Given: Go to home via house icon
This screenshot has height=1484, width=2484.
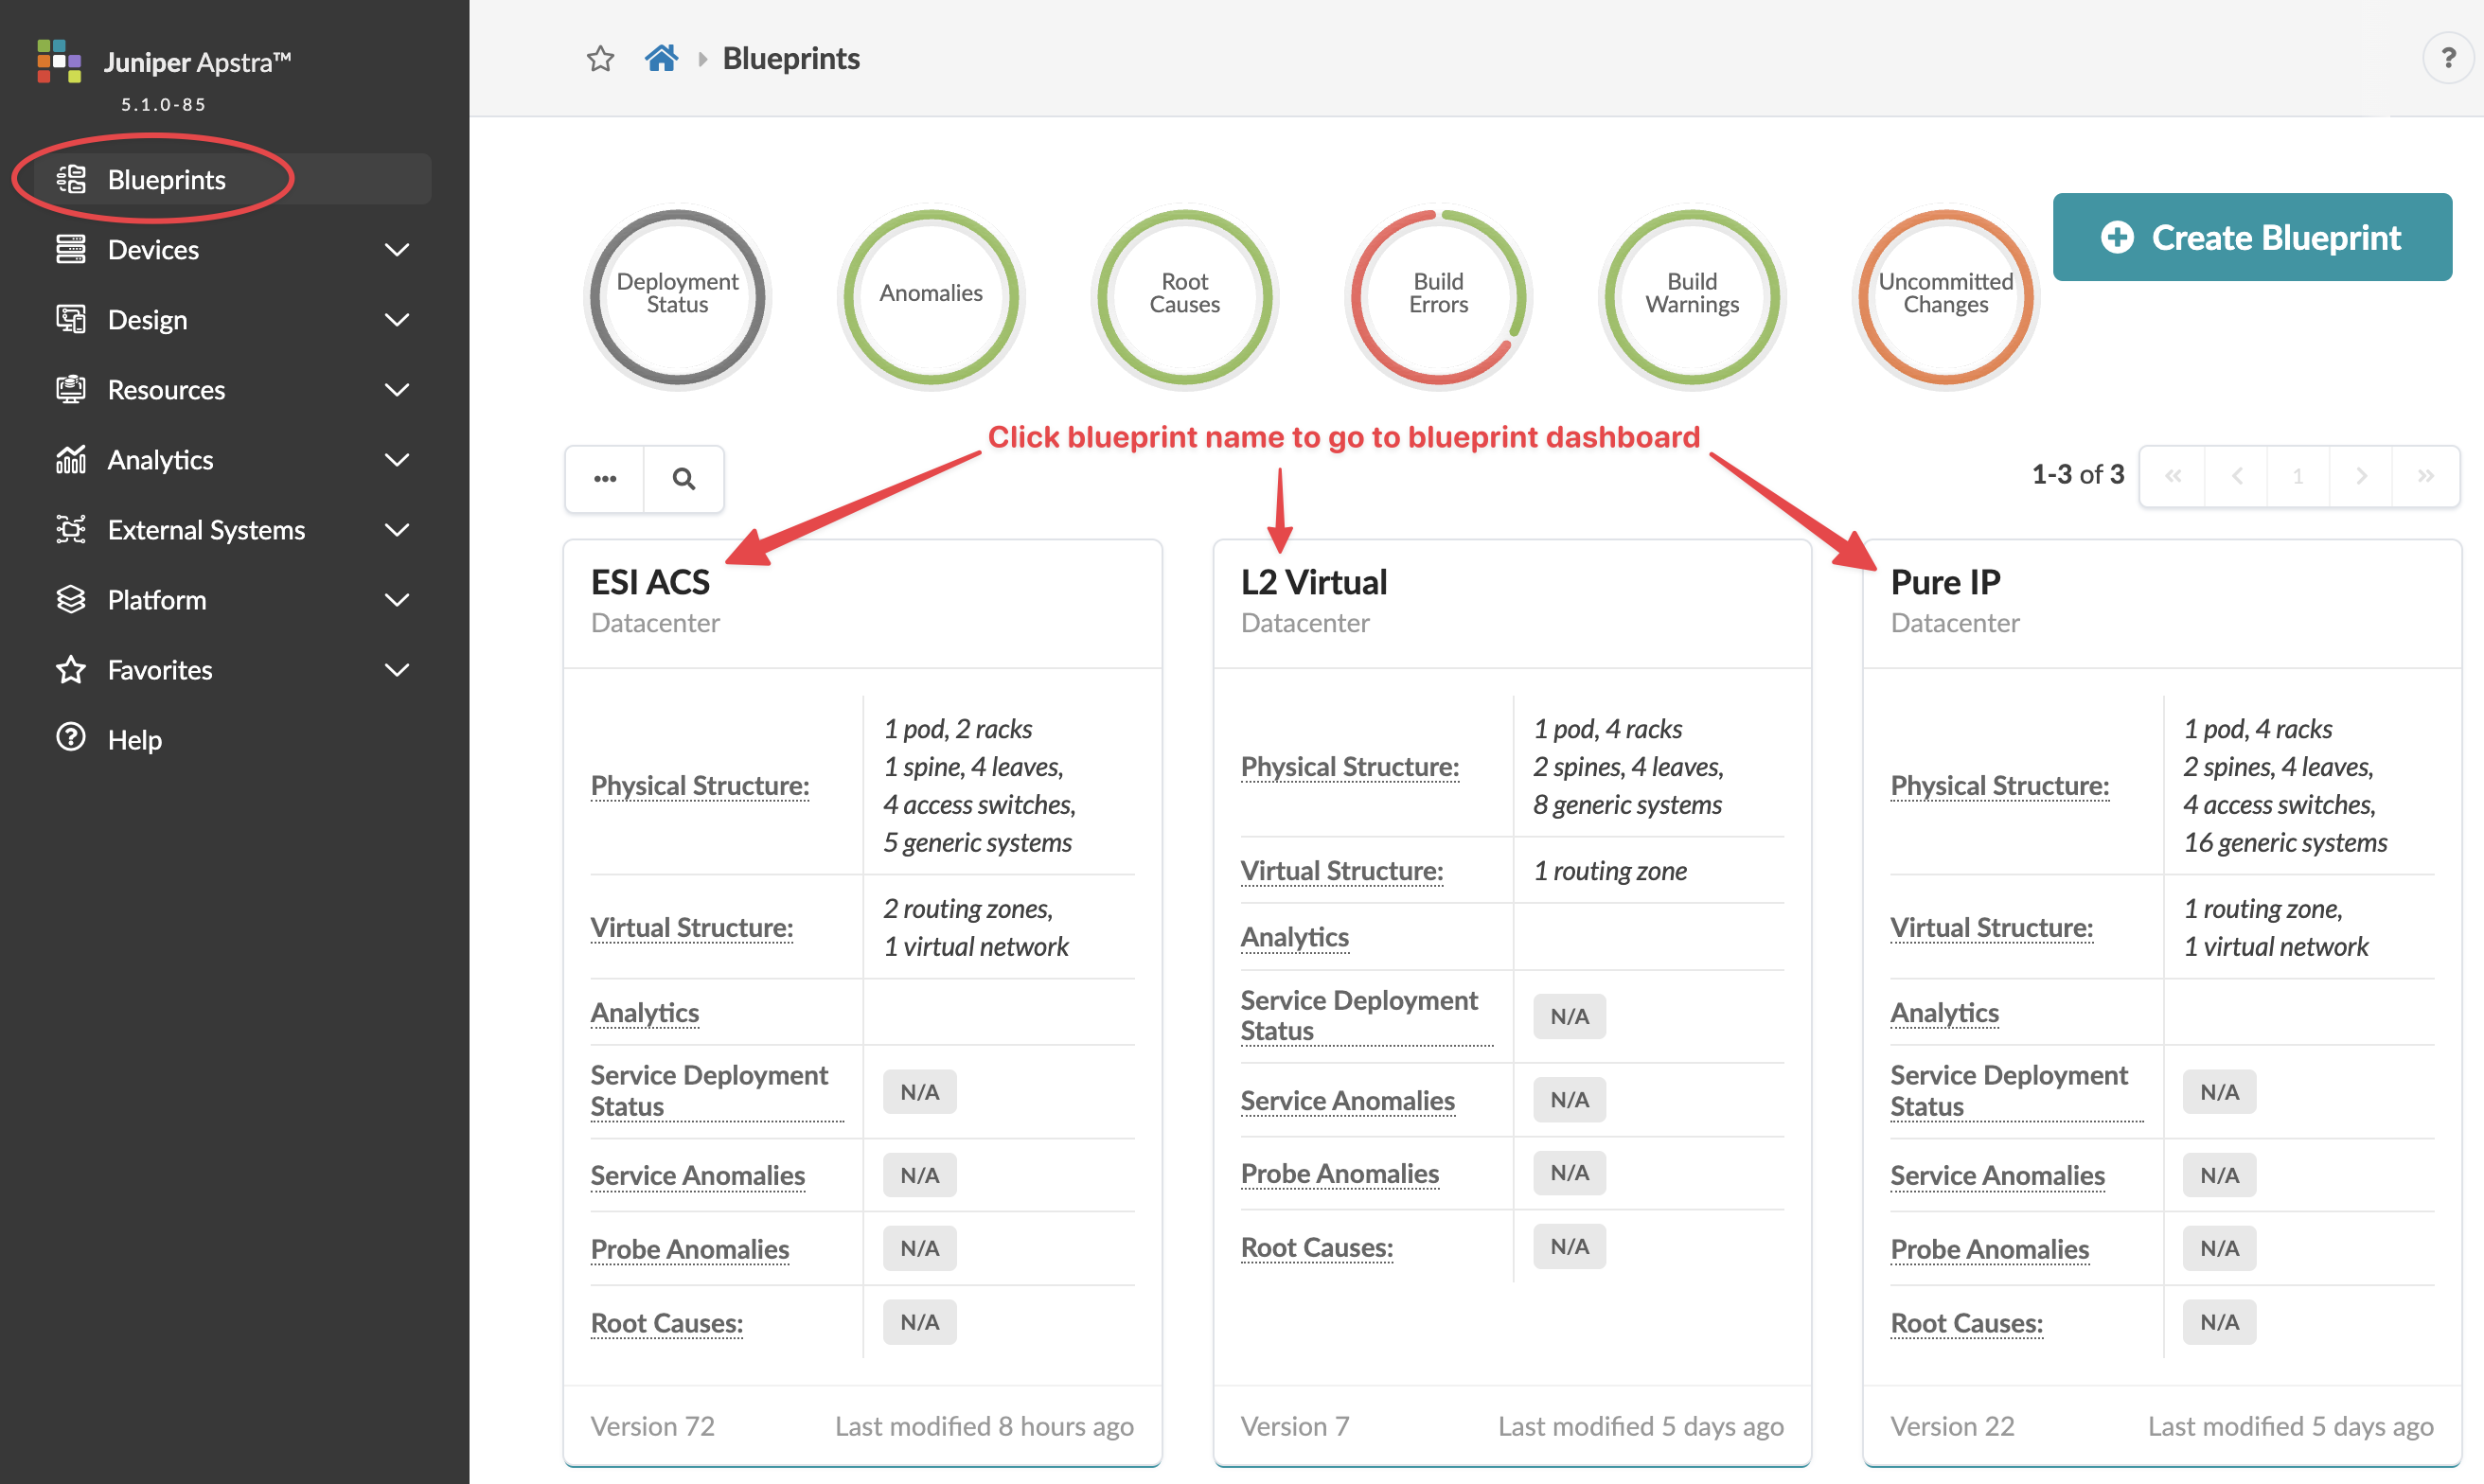Looking at the screenshot, I should [661, 59].
